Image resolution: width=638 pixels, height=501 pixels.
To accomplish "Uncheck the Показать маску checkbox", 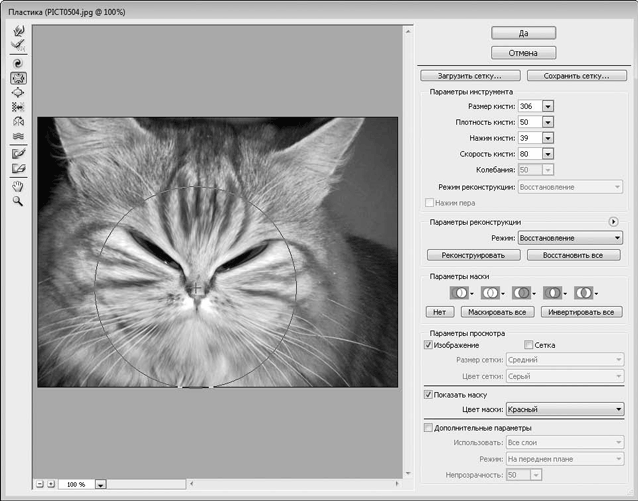I will pos(429,395).
